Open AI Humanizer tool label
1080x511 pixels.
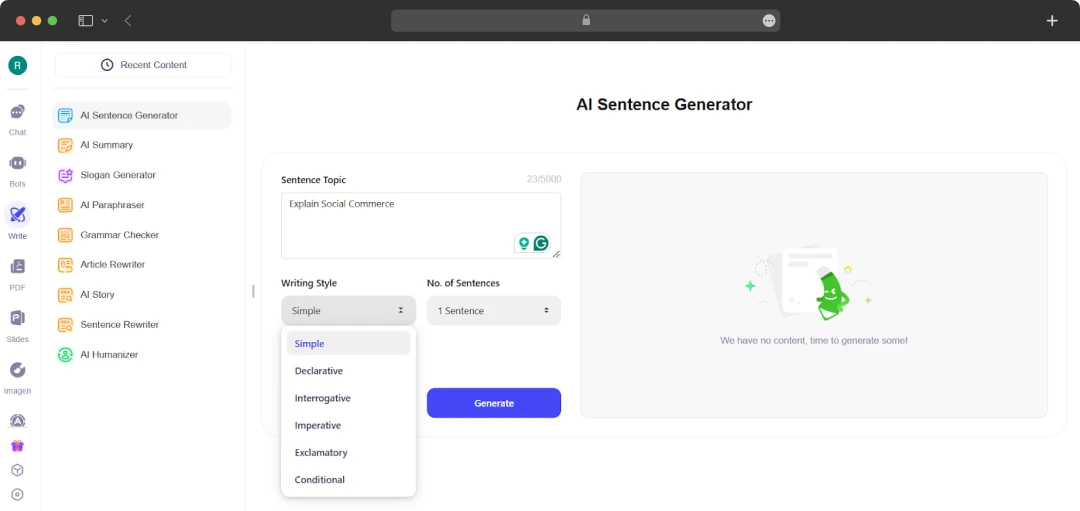click(110, 355)
